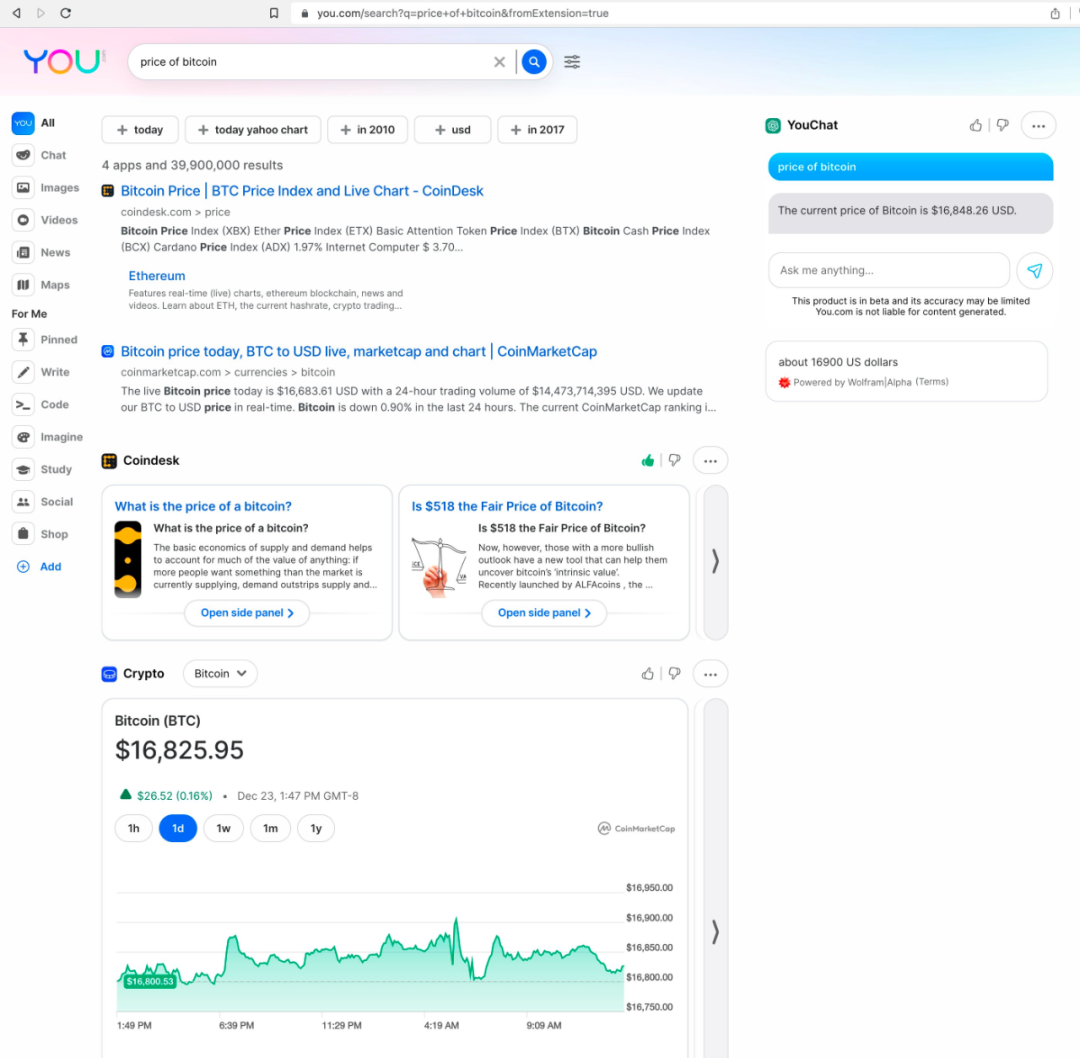Viewport: 1080px width, 1058px height.
Task: Thumbs down the Crypto app
Action: coord(674,674)
